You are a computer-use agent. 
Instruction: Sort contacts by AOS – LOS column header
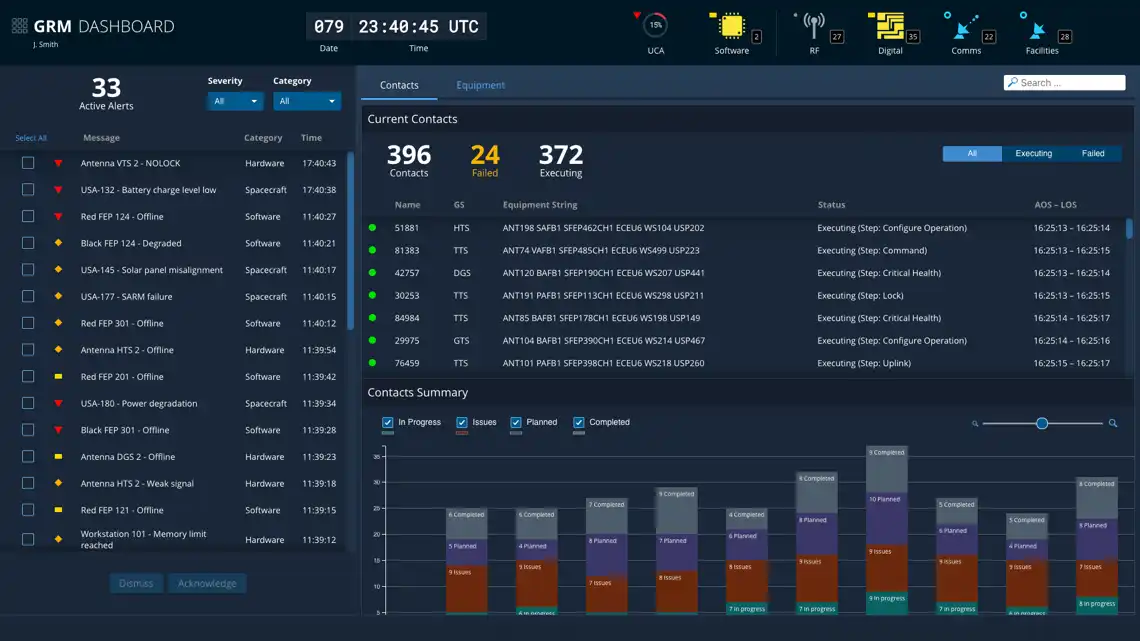(x=1055, y=205)
